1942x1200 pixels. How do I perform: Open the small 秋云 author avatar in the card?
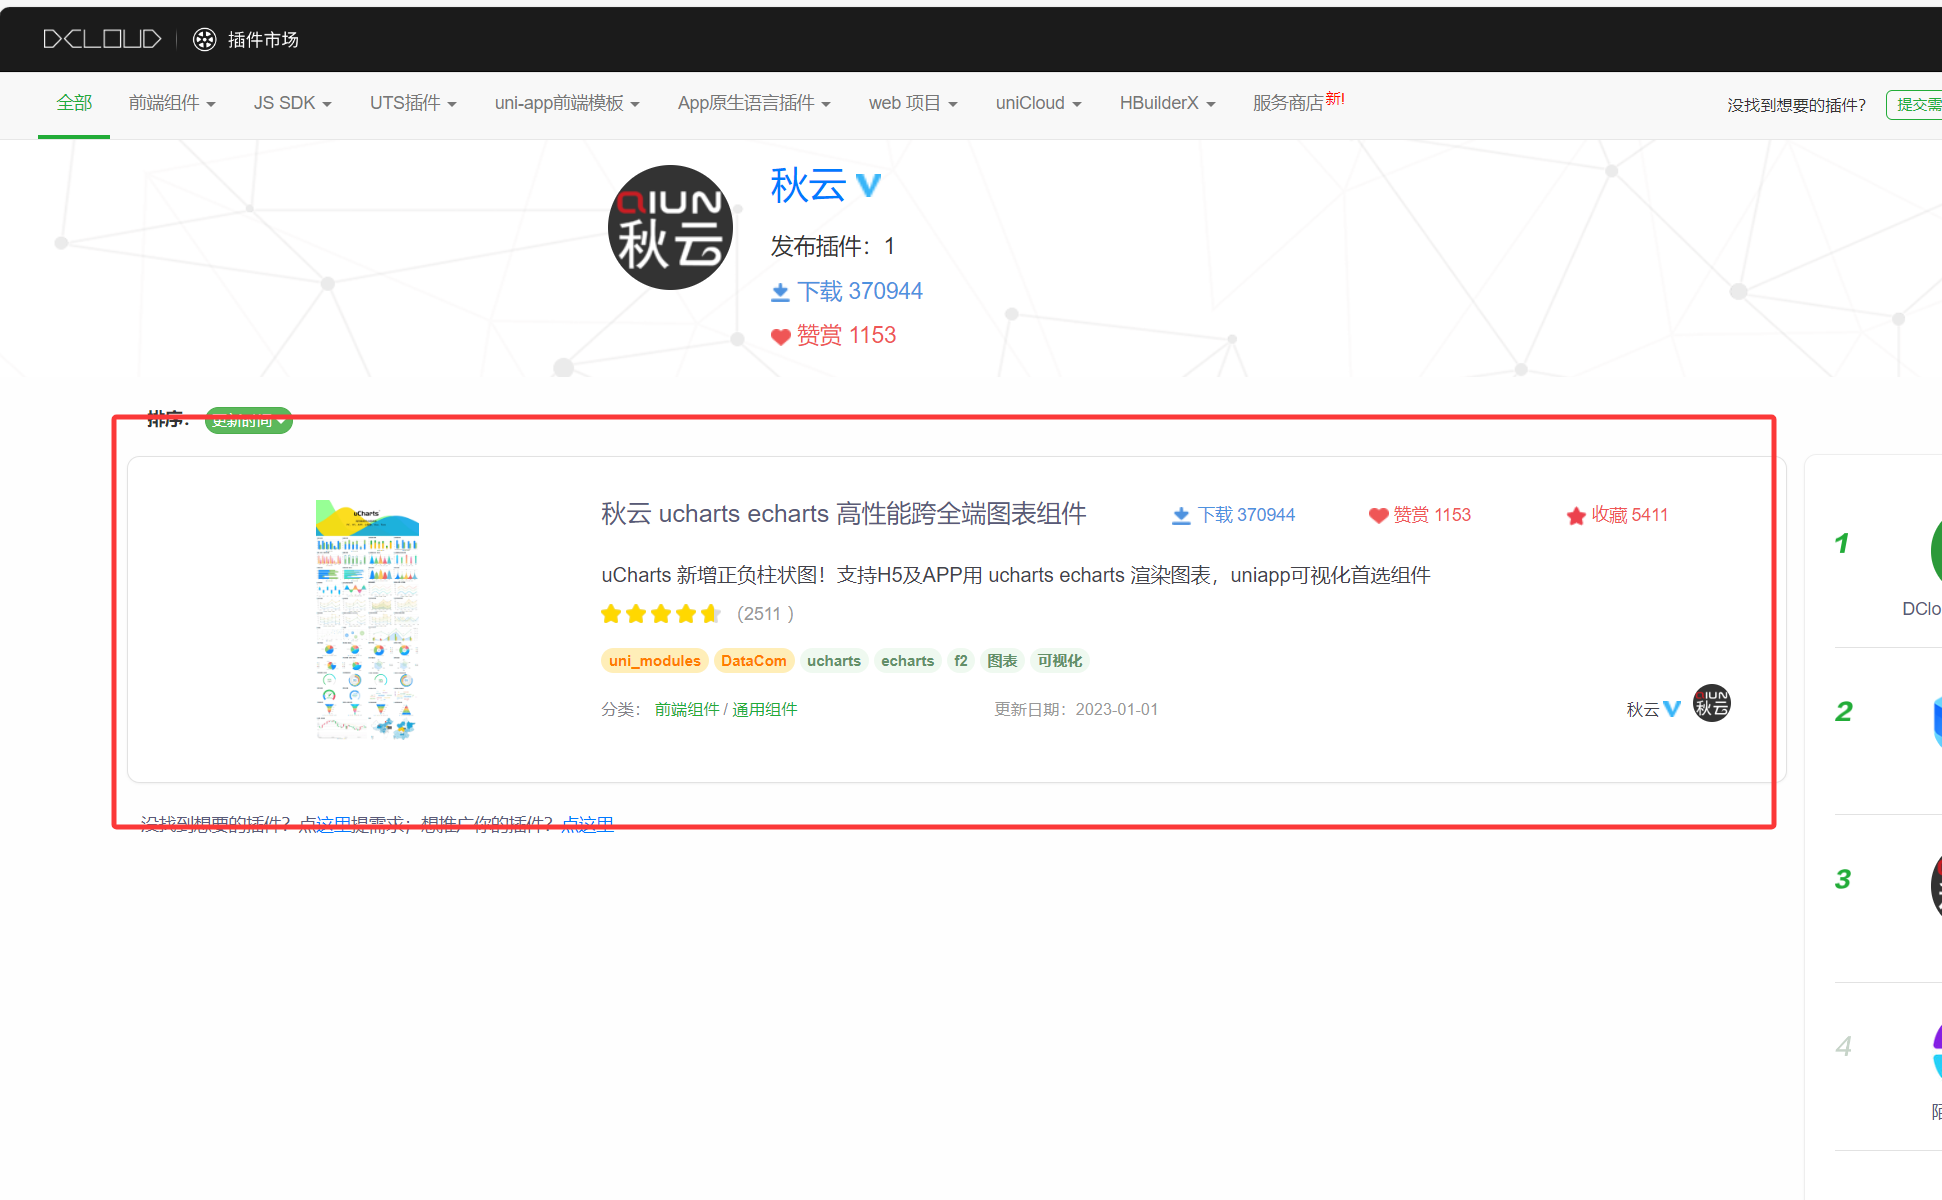pyautogui.click(x=1712, y=703)
